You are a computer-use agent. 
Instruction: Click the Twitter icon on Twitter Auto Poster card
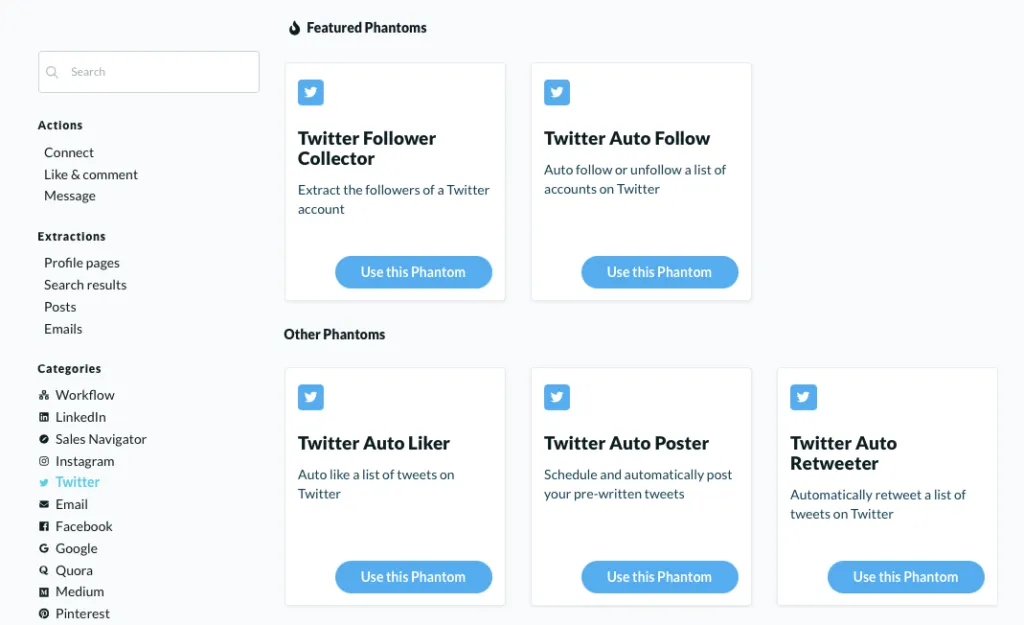point(557,397)
